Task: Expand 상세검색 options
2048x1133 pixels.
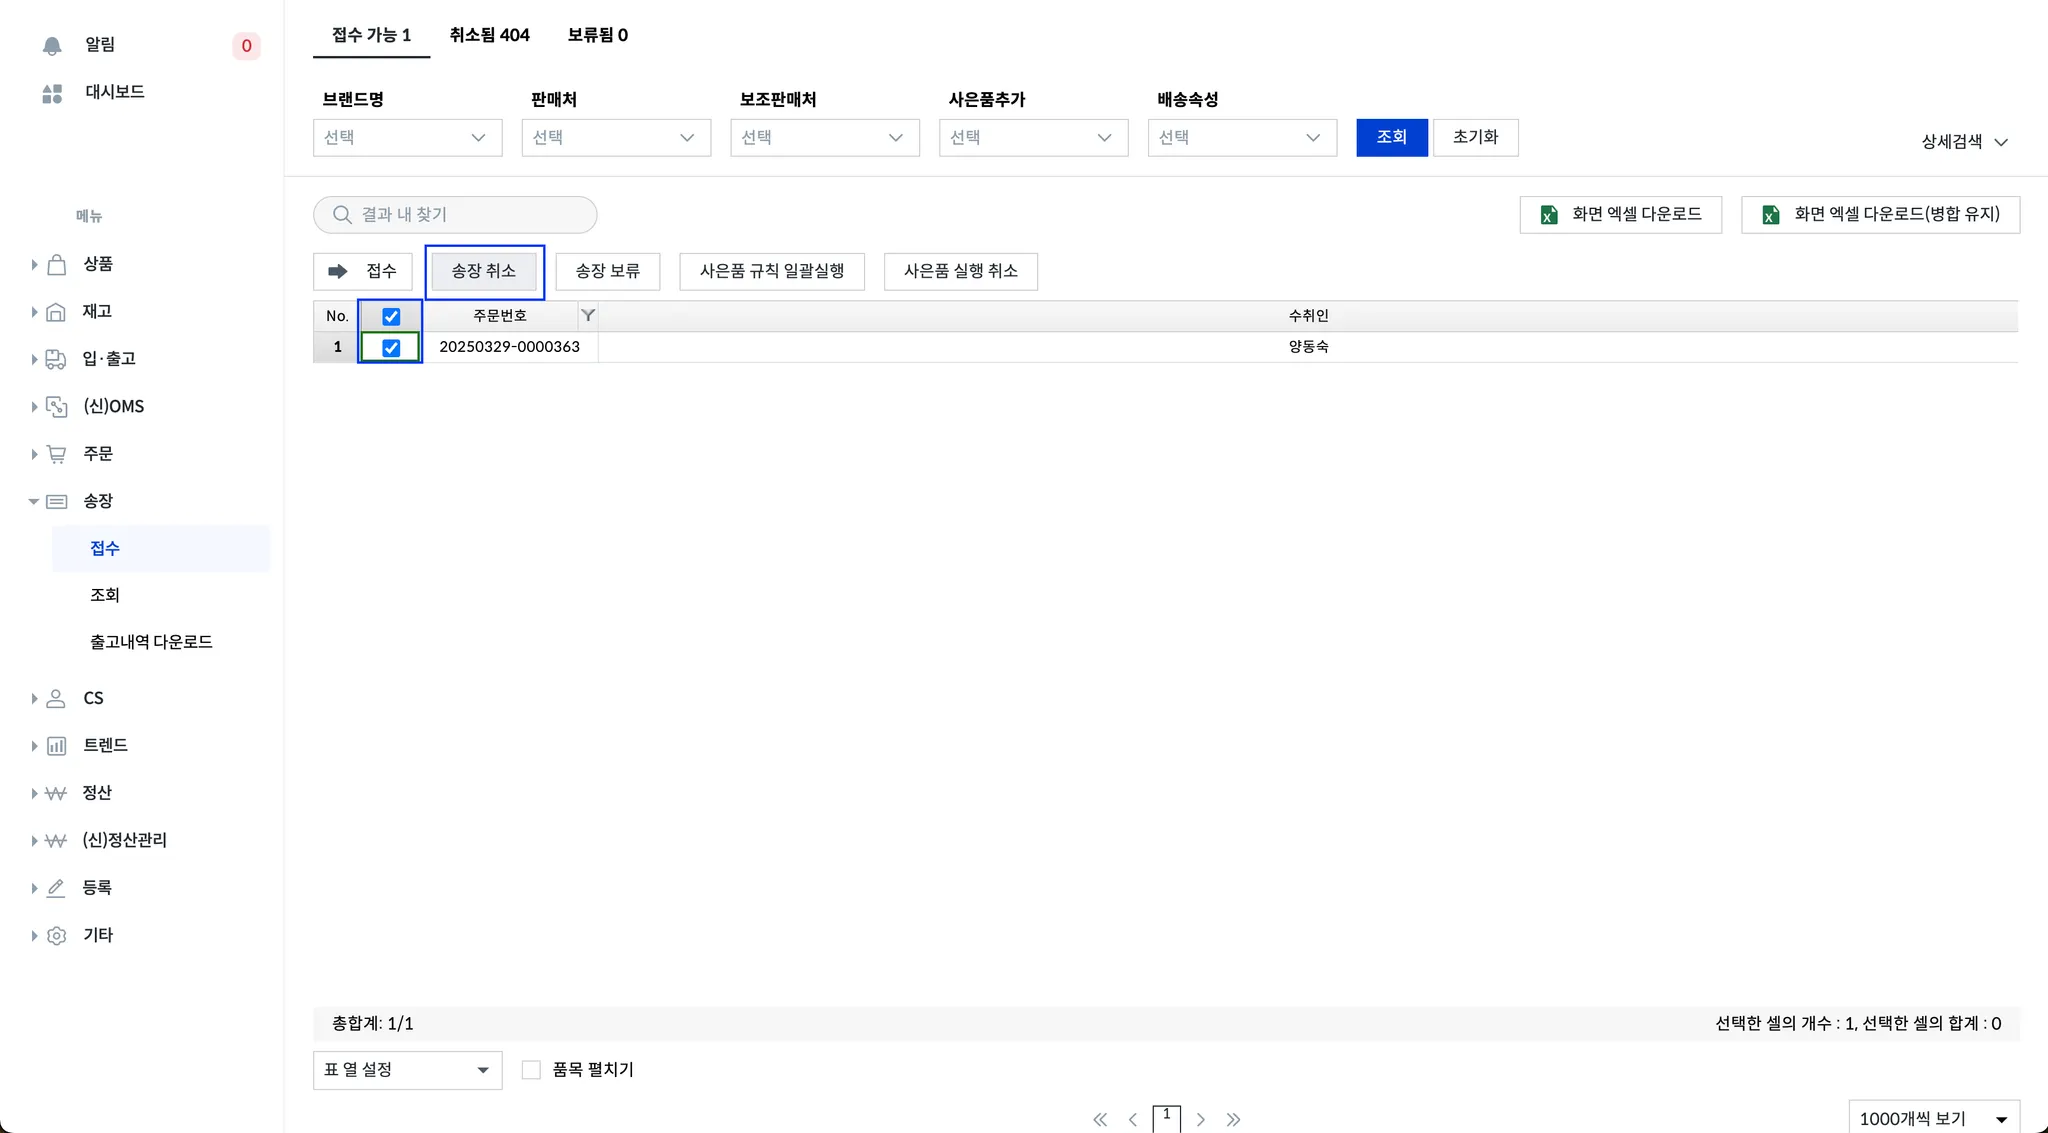Action: [x=1964, y=142]
